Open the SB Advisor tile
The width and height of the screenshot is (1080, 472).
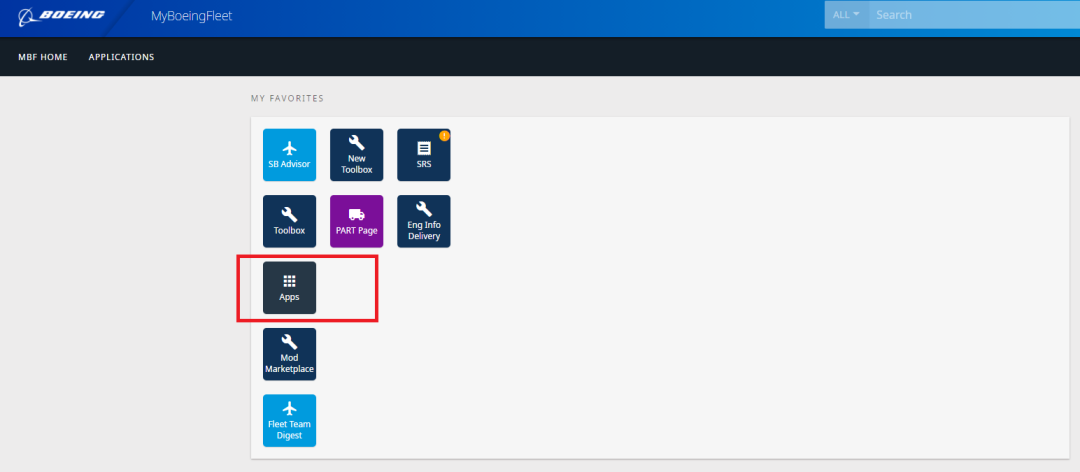point(289,155)
